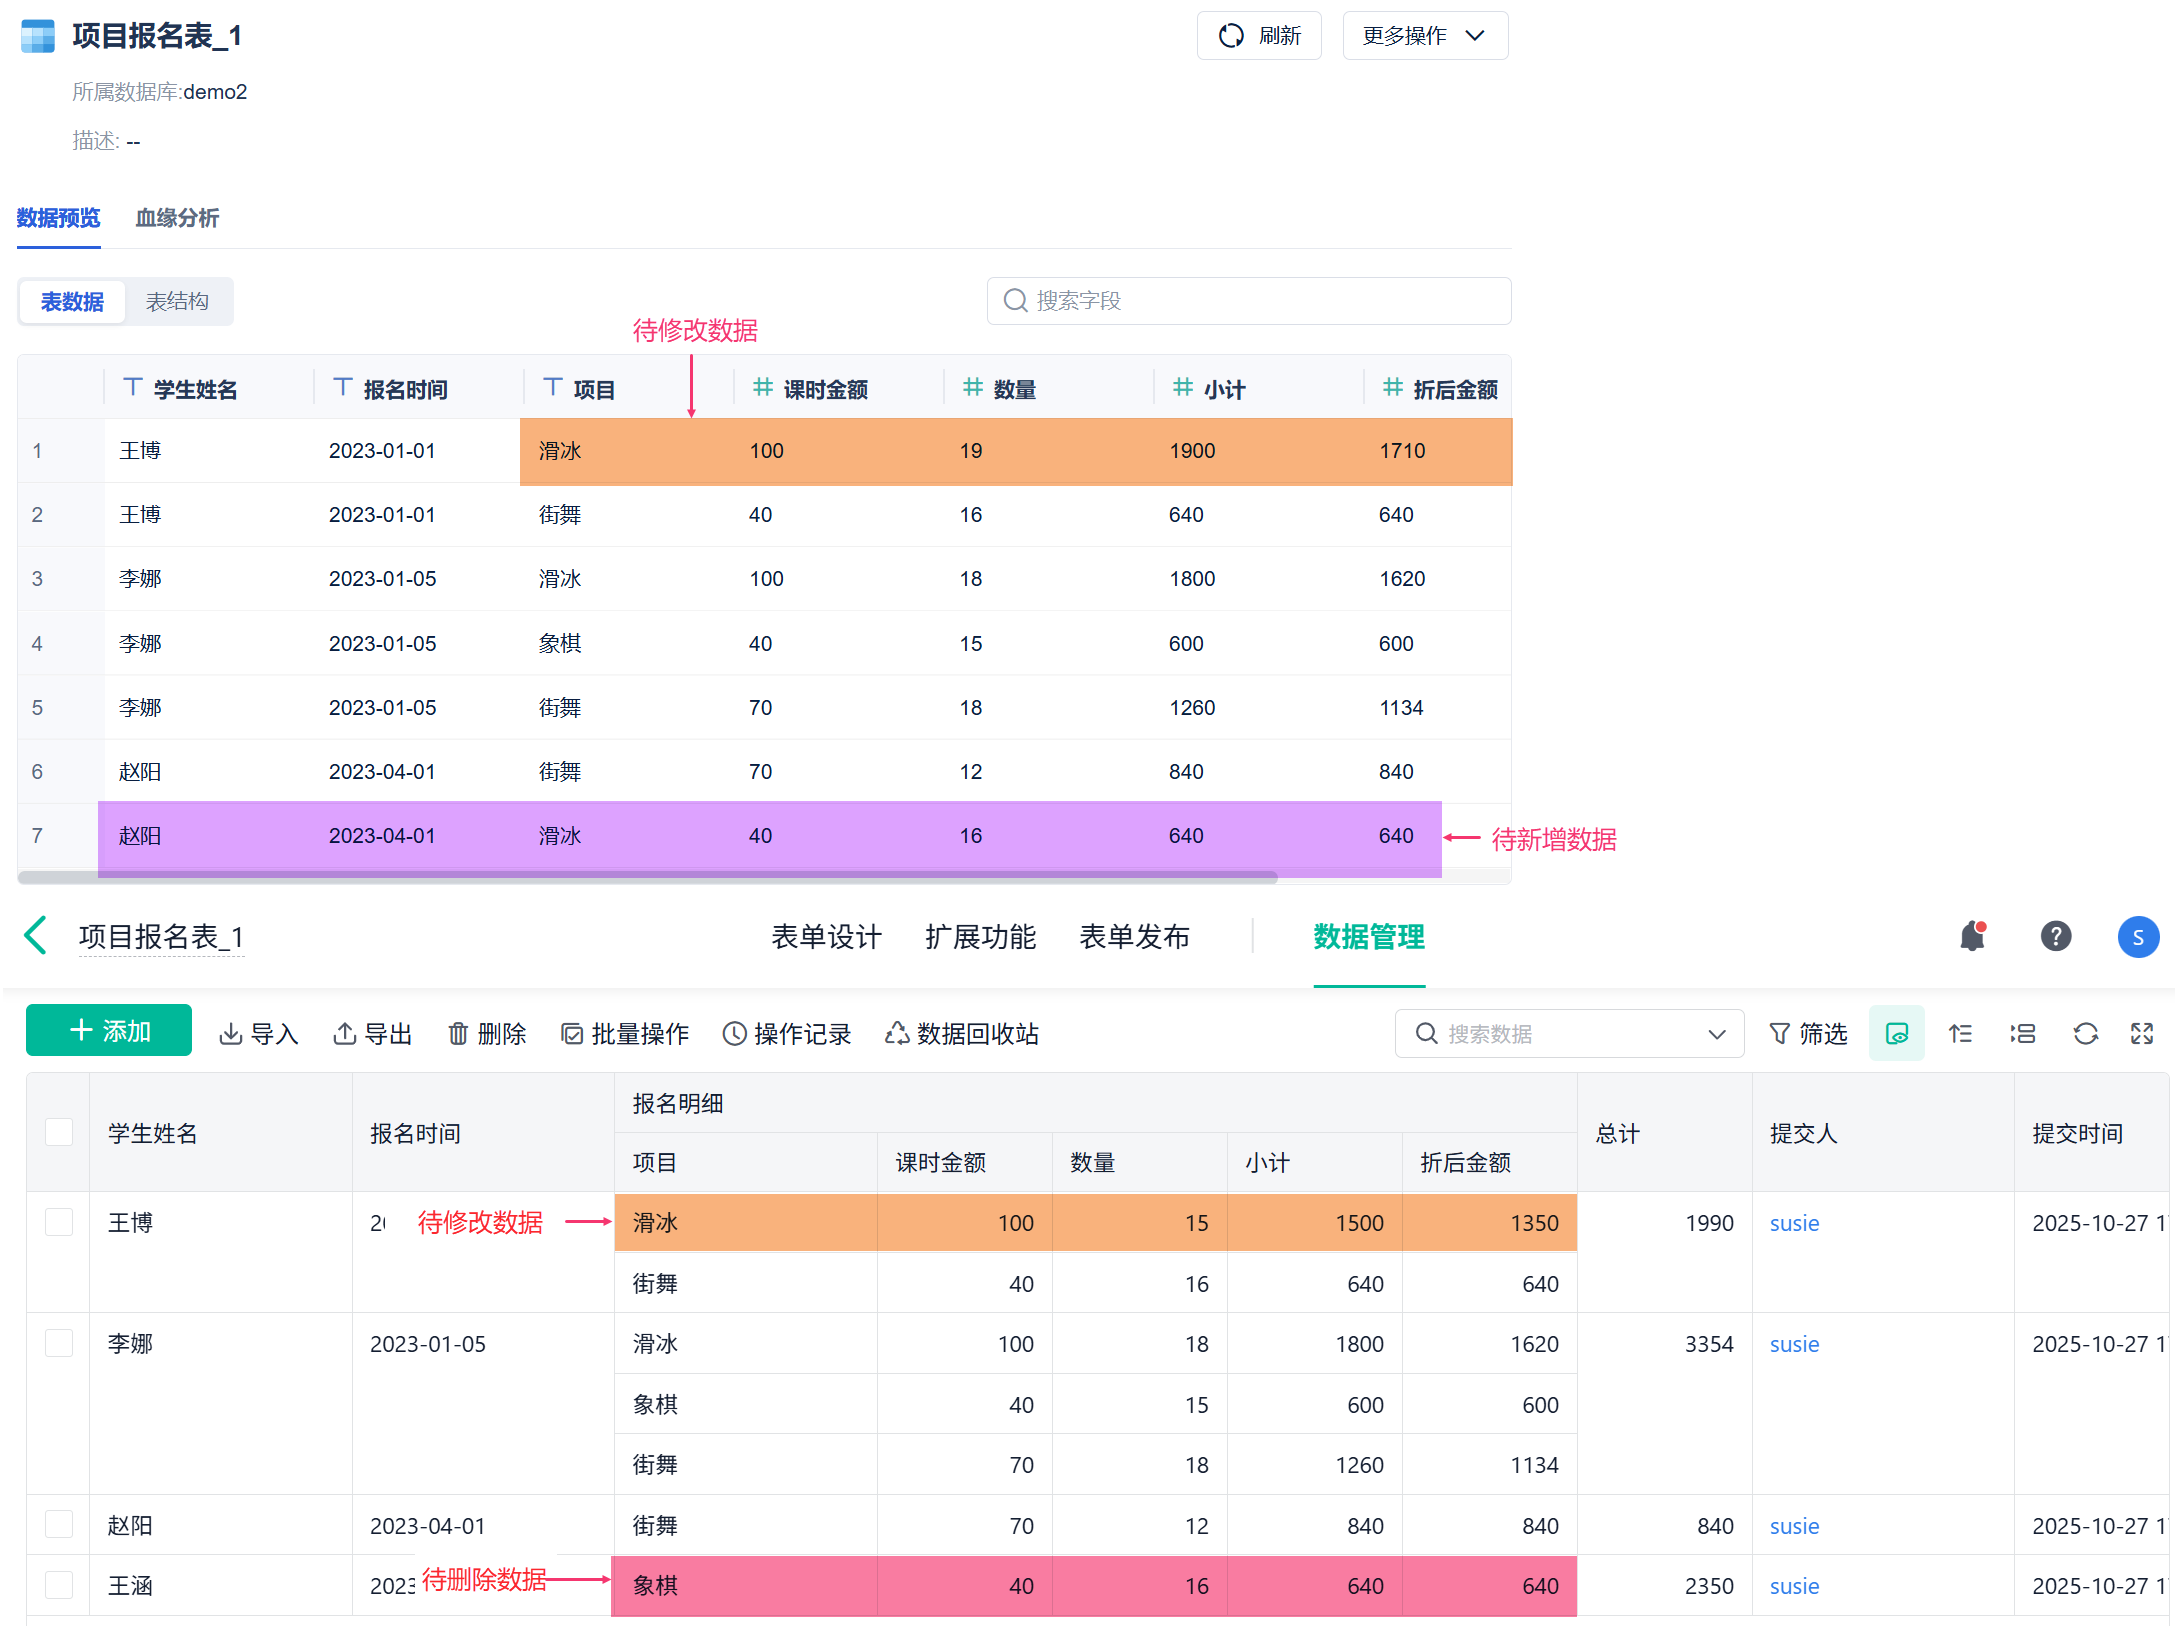This screenshot has height=1626, width=2175.
Task: Click the 搜索字段 search field
Action: (1249, 301)
